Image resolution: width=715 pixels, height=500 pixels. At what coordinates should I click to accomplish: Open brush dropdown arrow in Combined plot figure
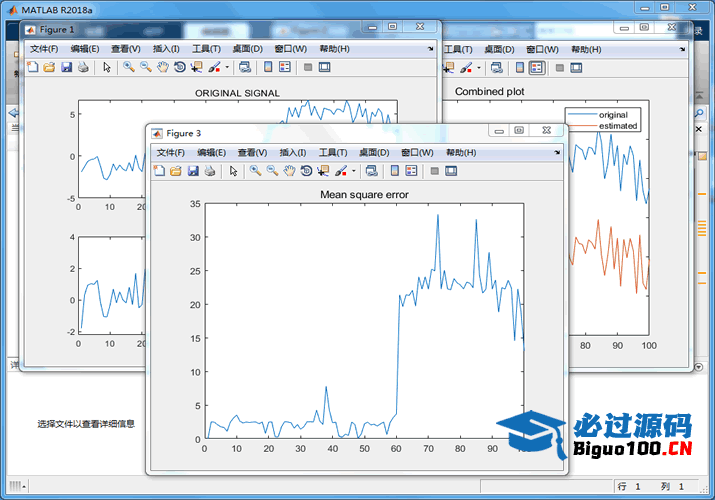[479, 68]
